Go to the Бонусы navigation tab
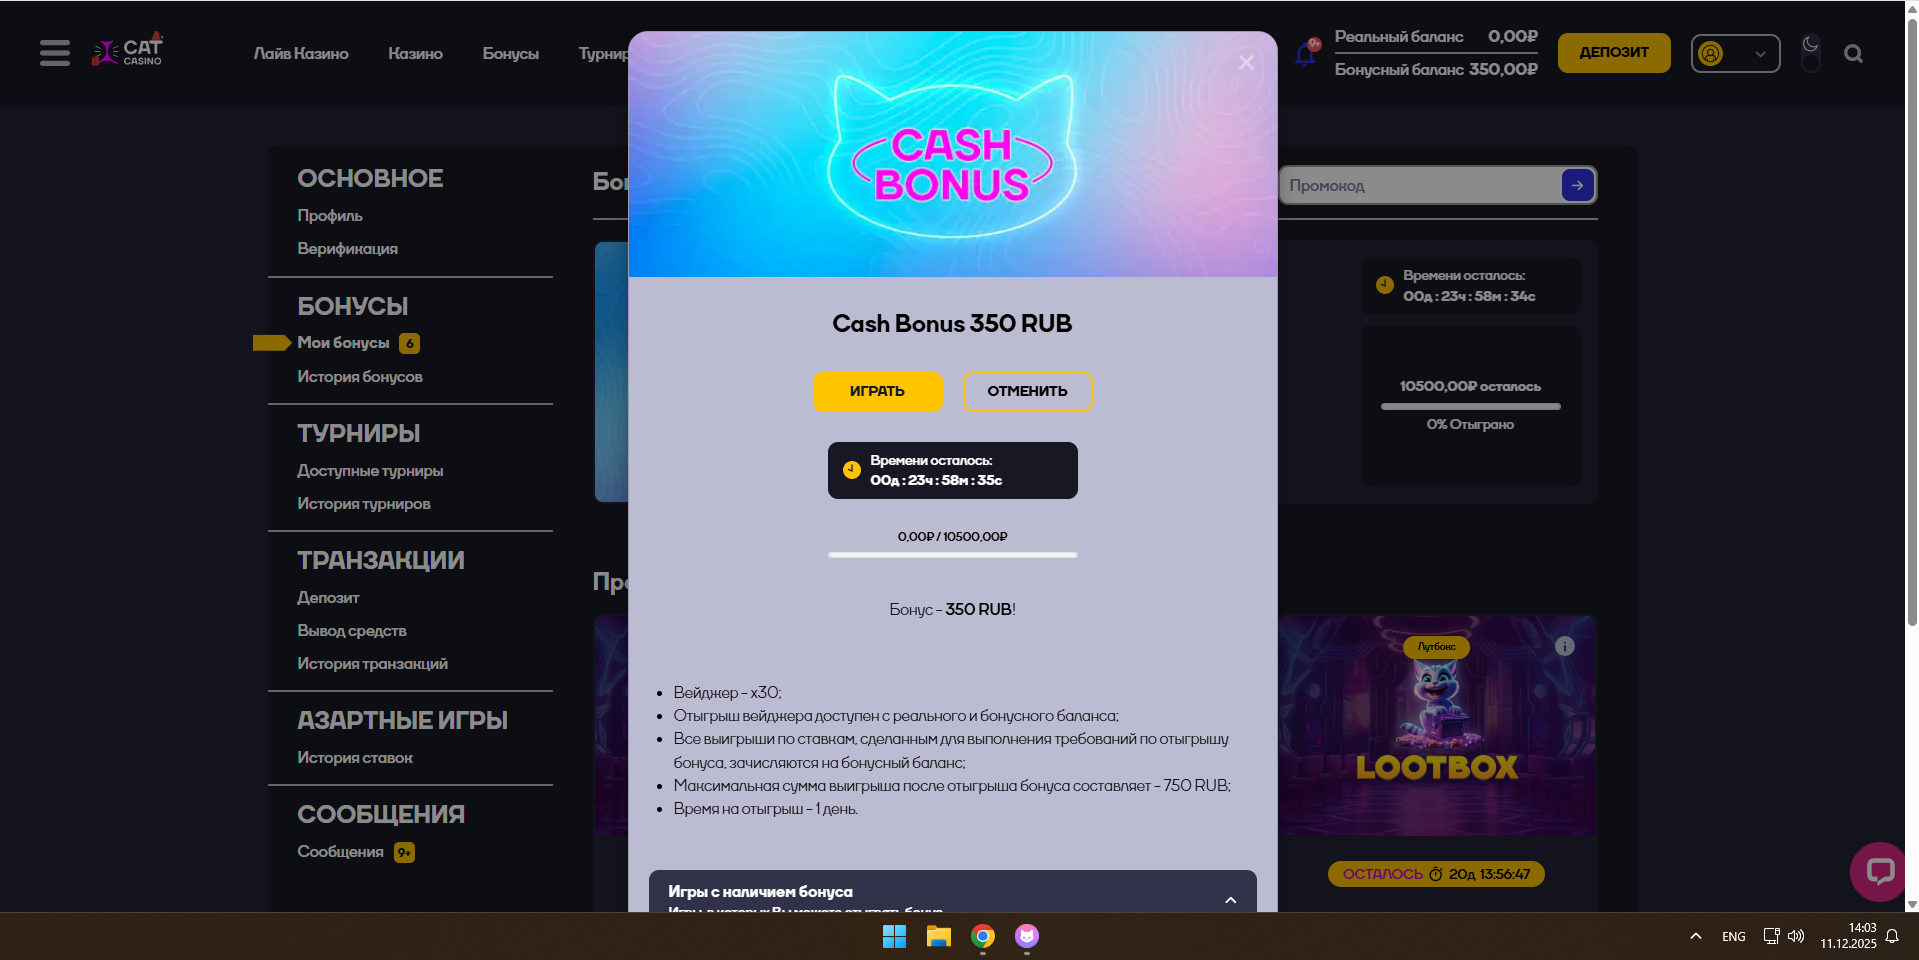The width and height of the screenshot is (1919, 960). click(x=511, y=54)
